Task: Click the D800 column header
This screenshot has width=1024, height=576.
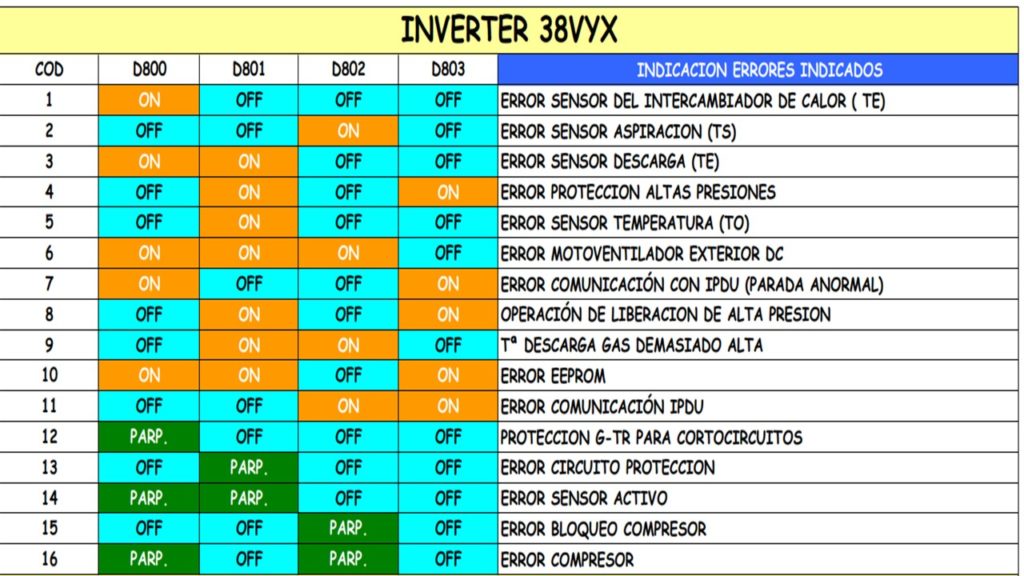Action: pos(149,69)
